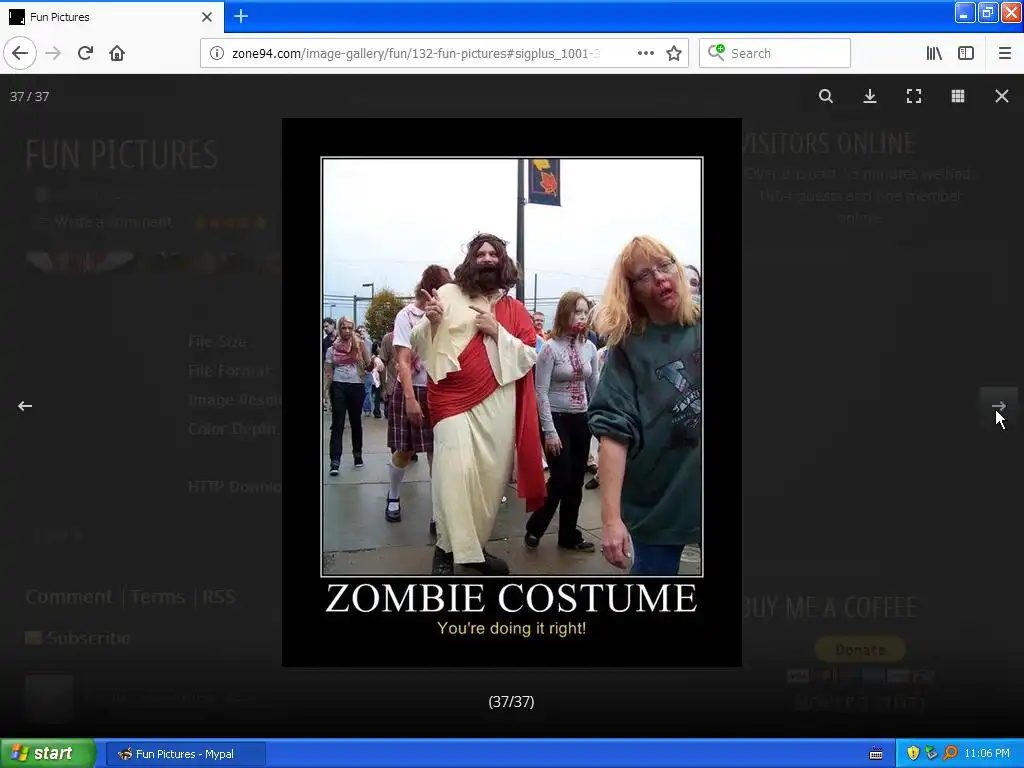Open the Library sidebar icon
1024x768 pixels.
pyautogui.click(x=934, y=53)
